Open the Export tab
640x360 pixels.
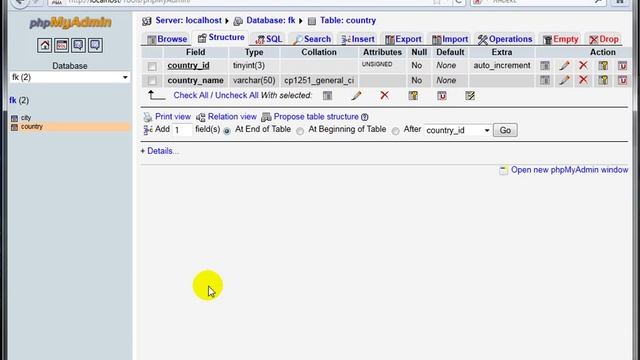pyautogui.click(x=403, y=39)
